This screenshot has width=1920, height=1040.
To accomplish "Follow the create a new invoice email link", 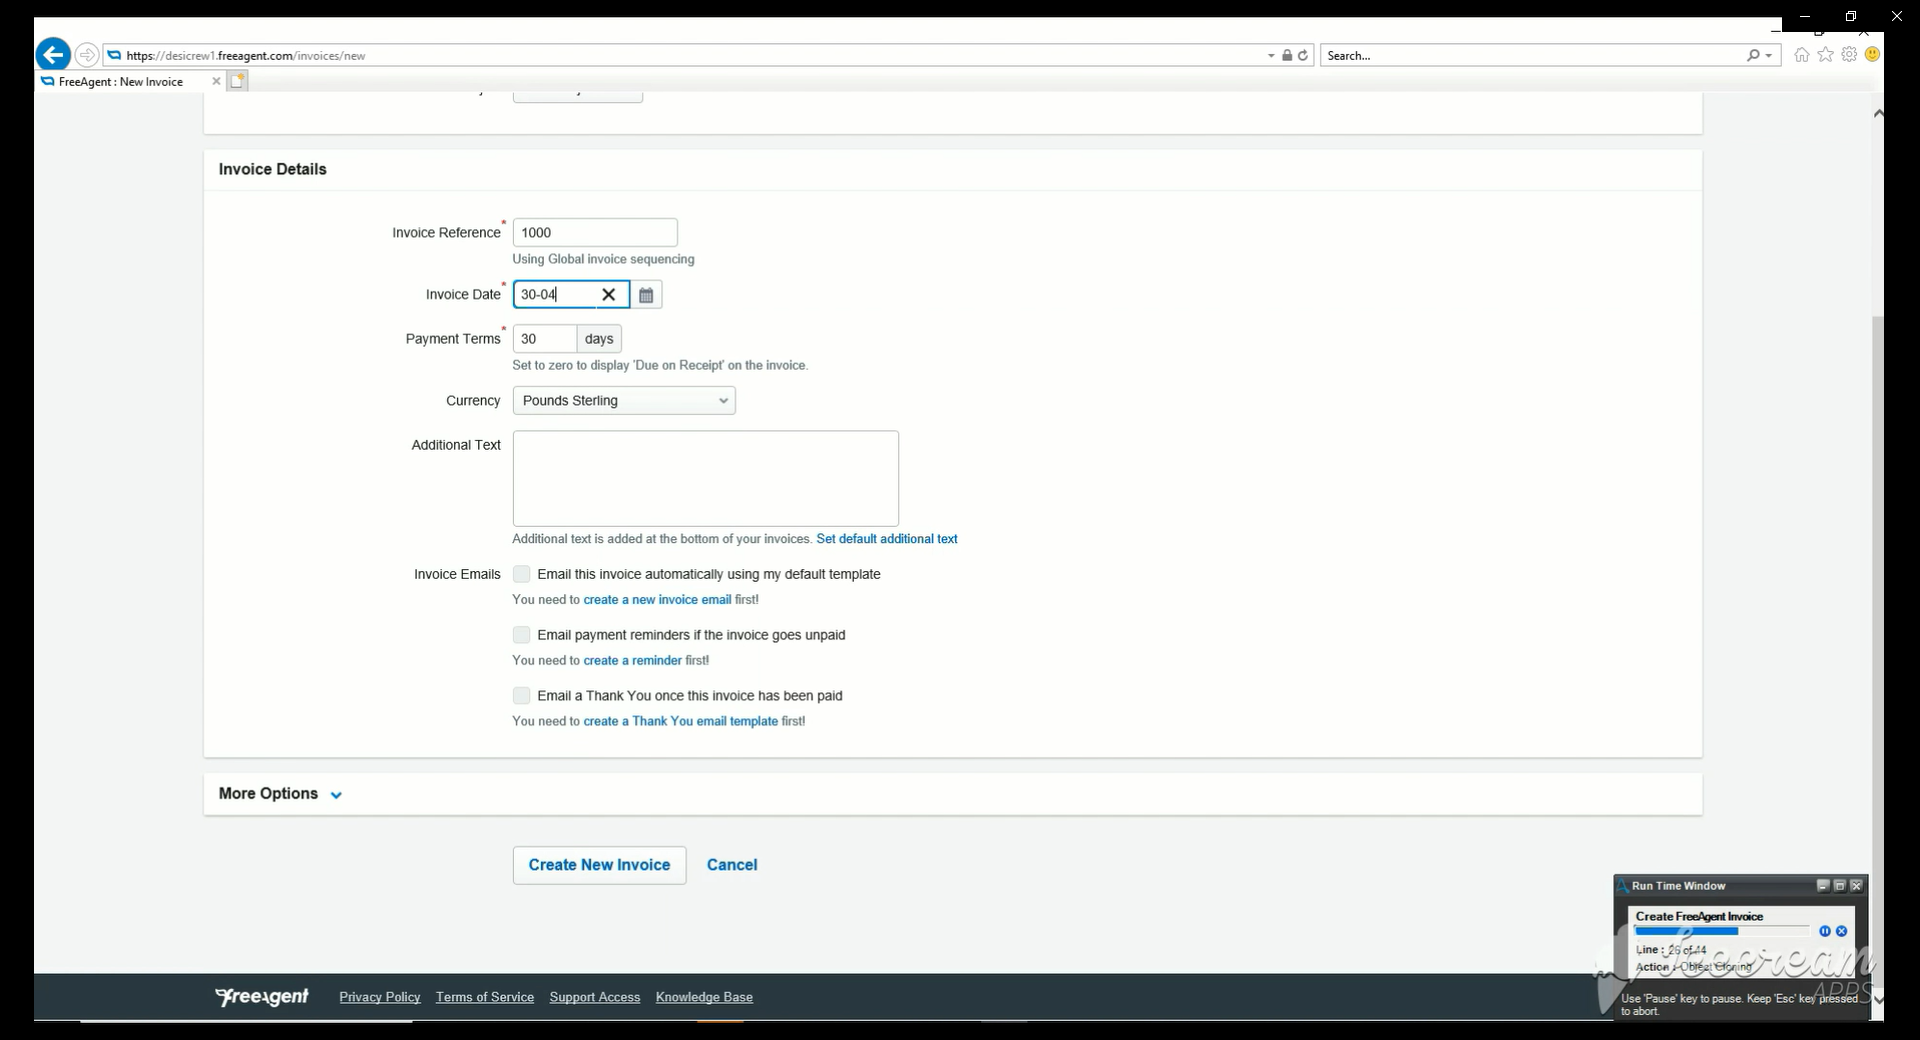I will 657,600.
